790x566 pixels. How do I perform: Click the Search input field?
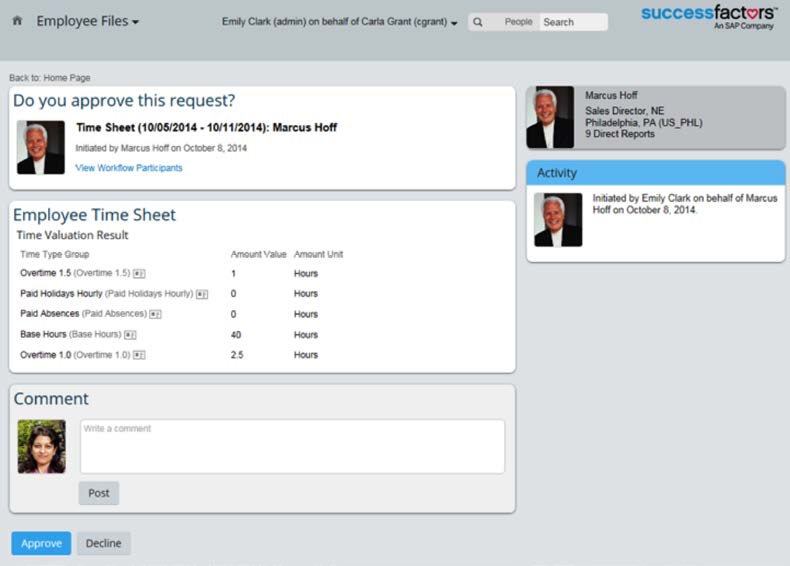(573, 22)
